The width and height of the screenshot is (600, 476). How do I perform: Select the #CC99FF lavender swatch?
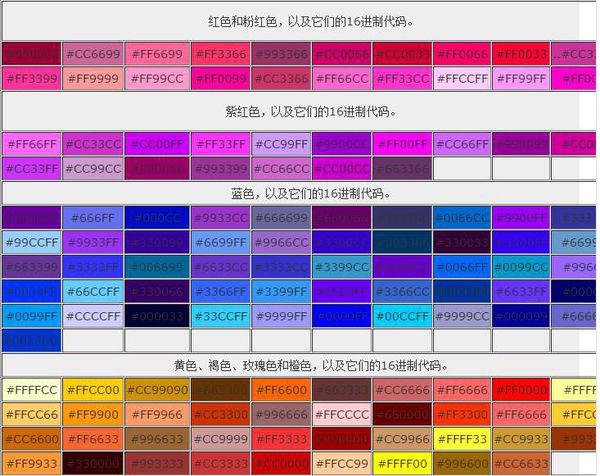280,144
